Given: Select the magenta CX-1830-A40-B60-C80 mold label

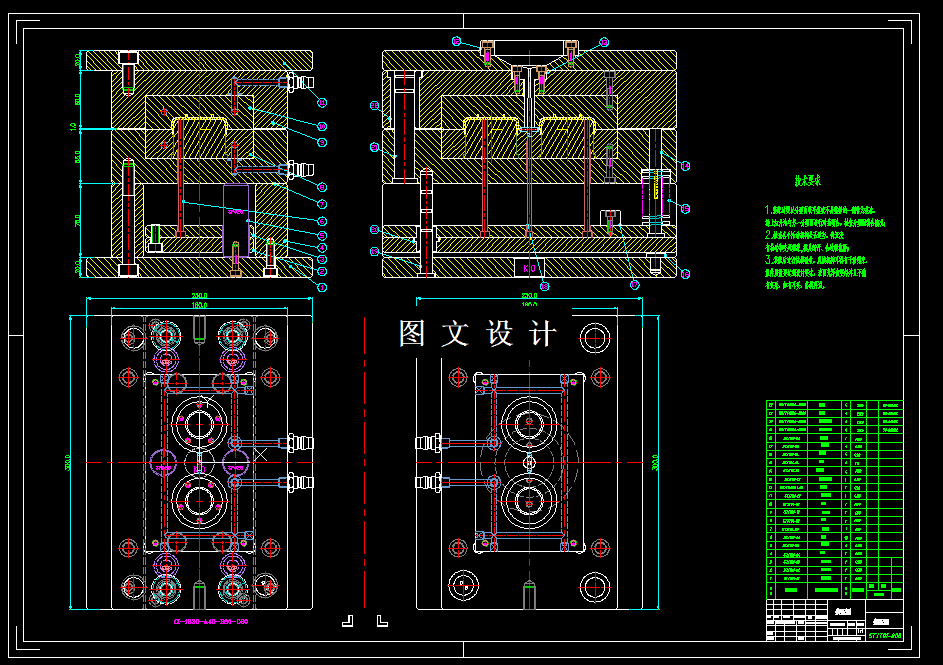Looking at the screenshot, I should (x=210, y=622).
